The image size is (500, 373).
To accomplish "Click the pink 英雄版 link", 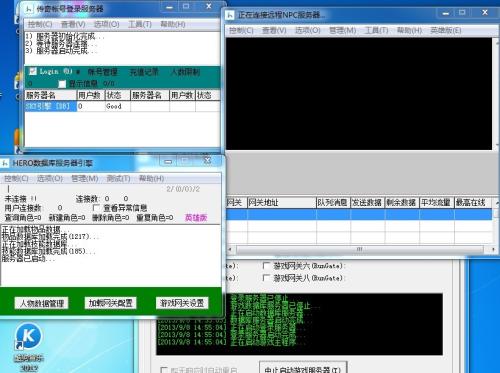I will click(x=196, y=218).
